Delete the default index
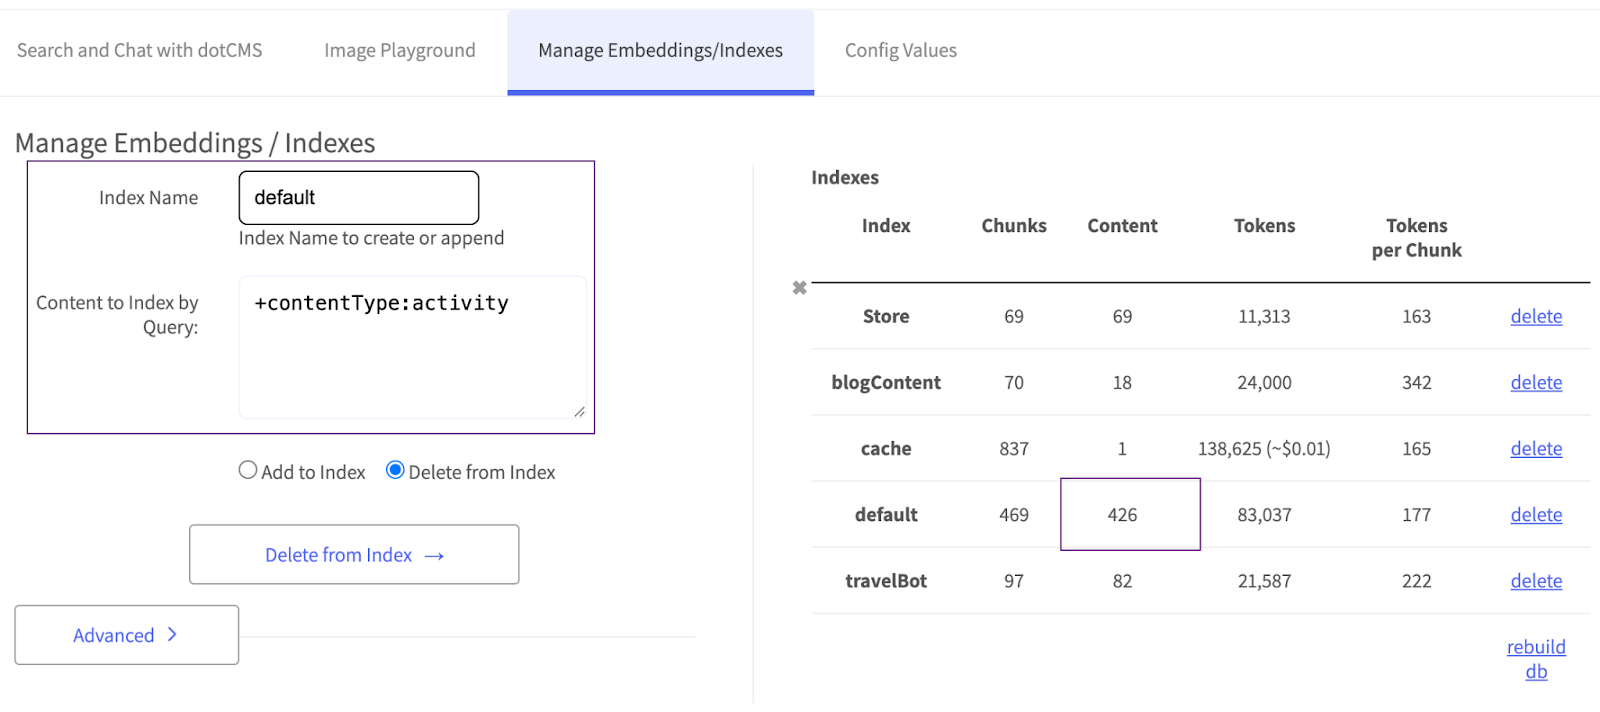The width and height of the screenshot is (1600, 712). [x=1535, y=515]
